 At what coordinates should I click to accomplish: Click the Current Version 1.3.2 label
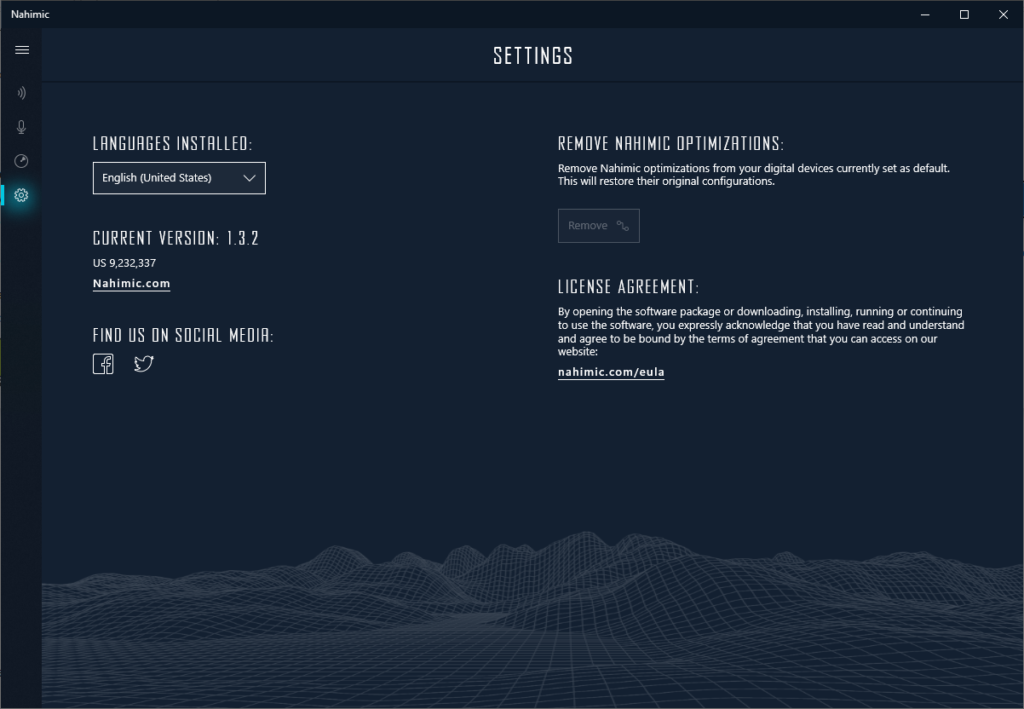tap(176, 238)
